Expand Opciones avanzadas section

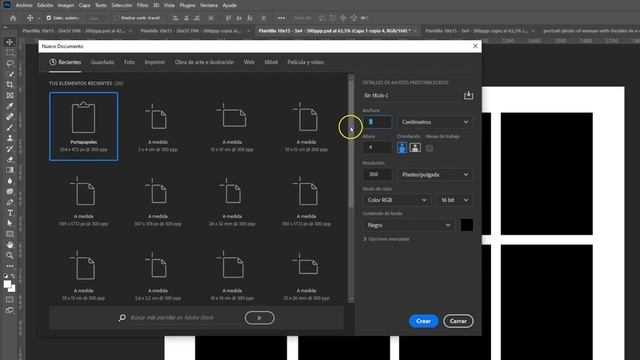point(386,239)
